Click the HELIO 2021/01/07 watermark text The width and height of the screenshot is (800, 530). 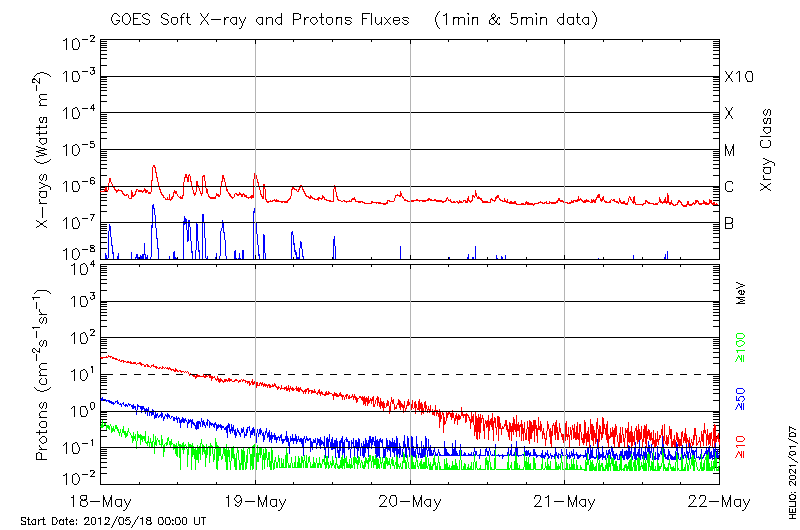(789, 468)
